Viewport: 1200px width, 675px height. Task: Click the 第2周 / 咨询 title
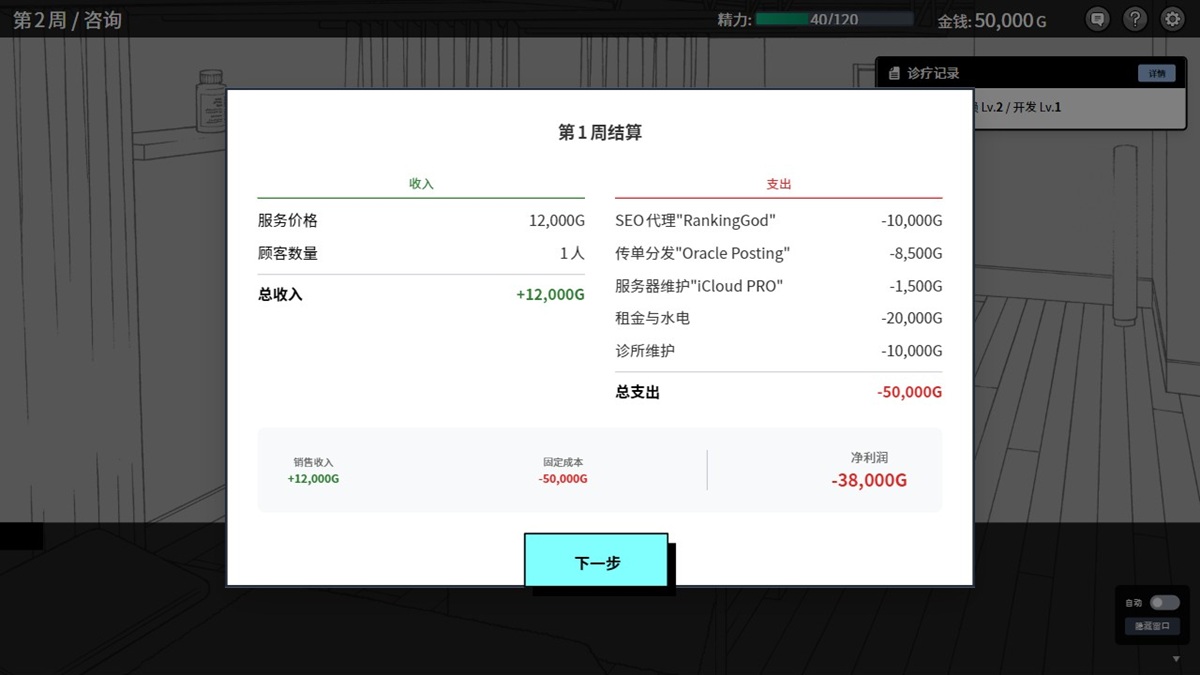66,20
